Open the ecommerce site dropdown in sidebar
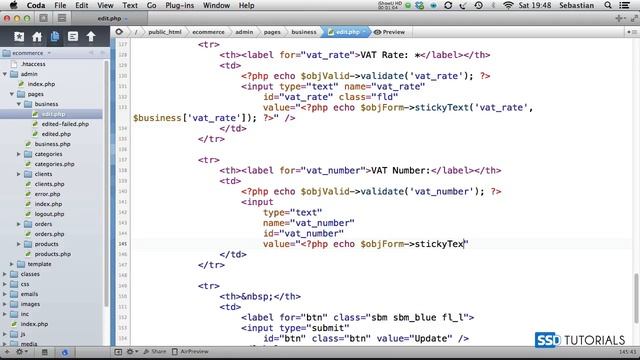The width and height of the screenshot is (640, 360). tap(27, 53)
